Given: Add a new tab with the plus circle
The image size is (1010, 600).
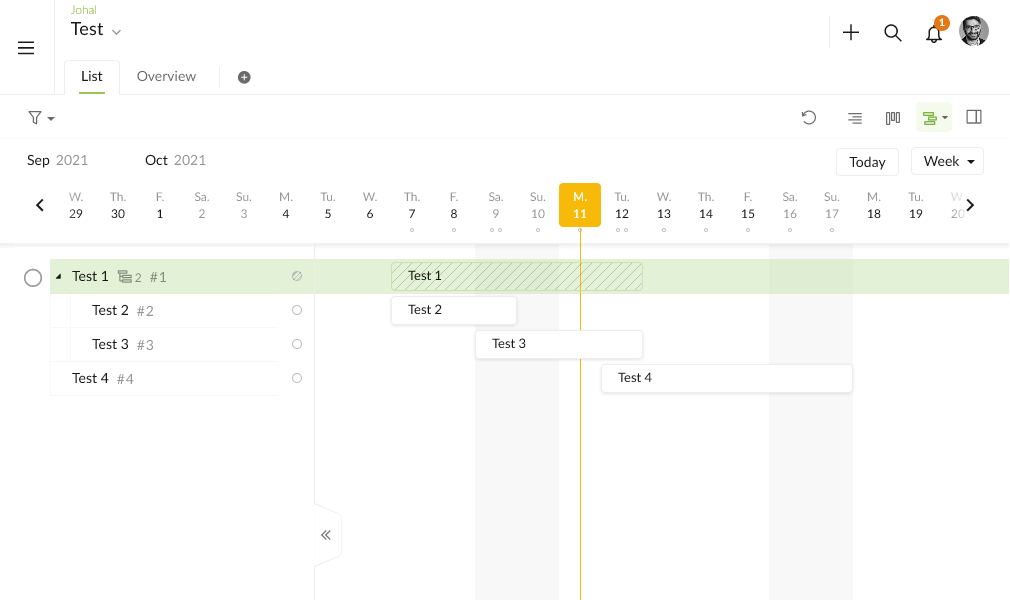Looking at the screenshot, I should [x=244, y=77].
